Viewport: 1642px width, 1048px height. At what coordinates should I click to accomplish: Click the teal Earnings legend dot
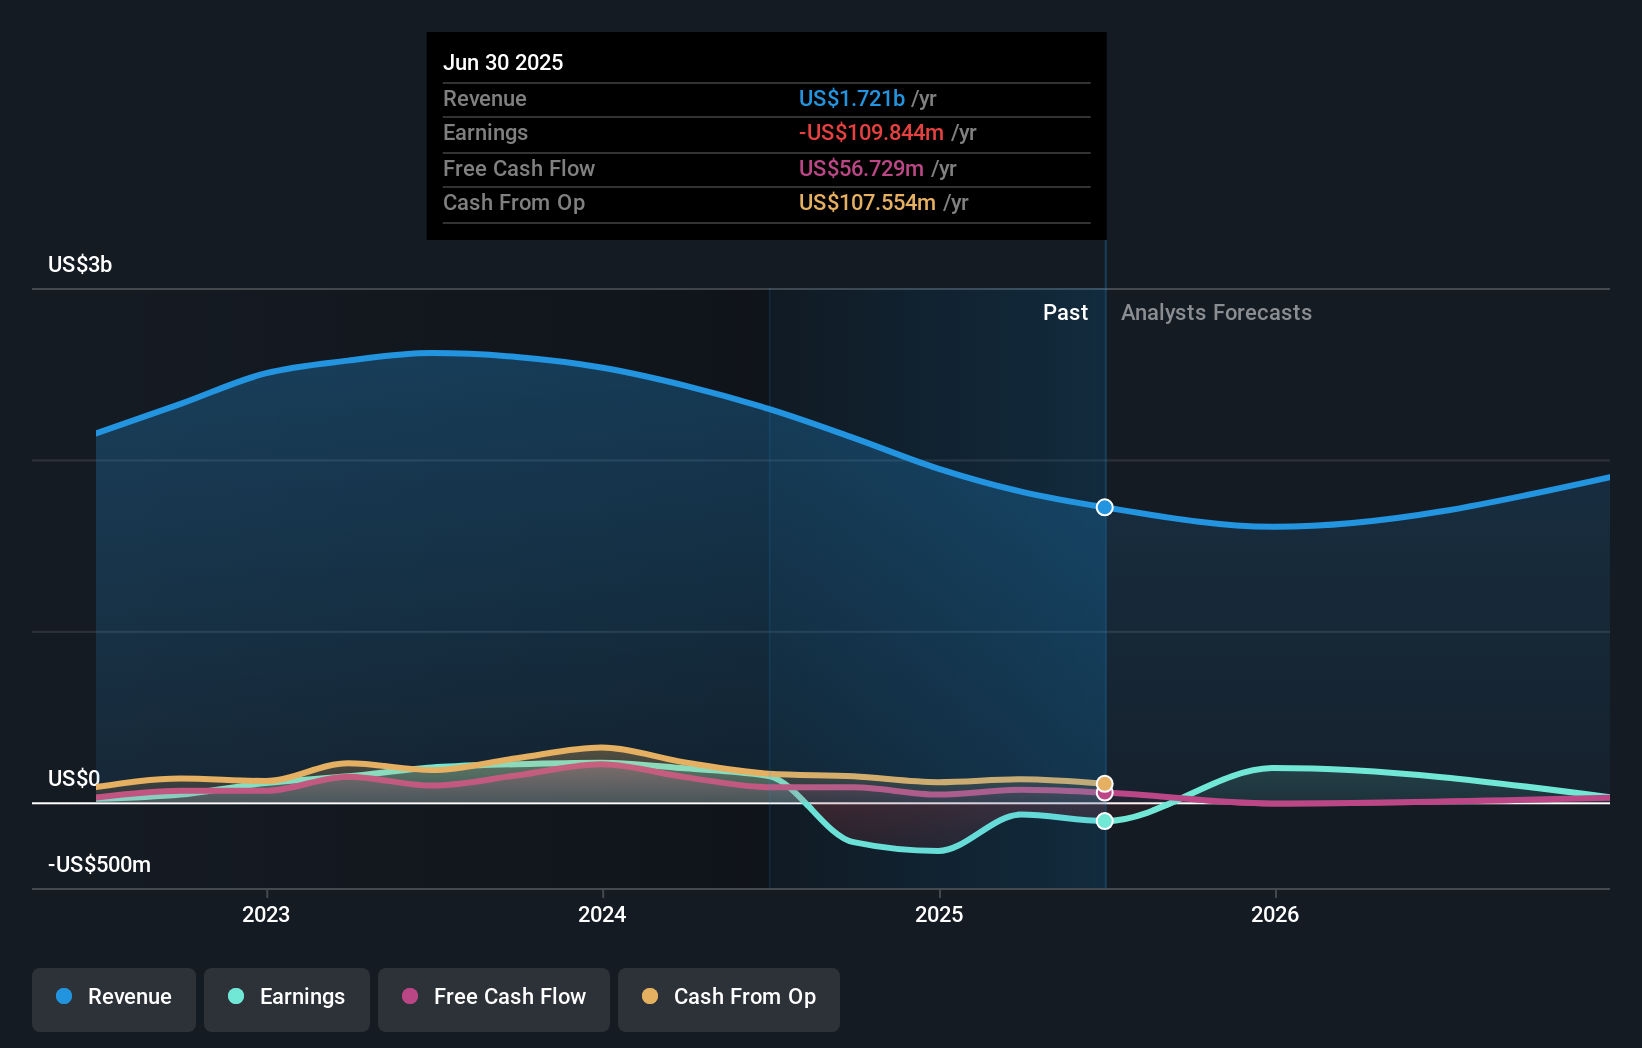[236, 996]
